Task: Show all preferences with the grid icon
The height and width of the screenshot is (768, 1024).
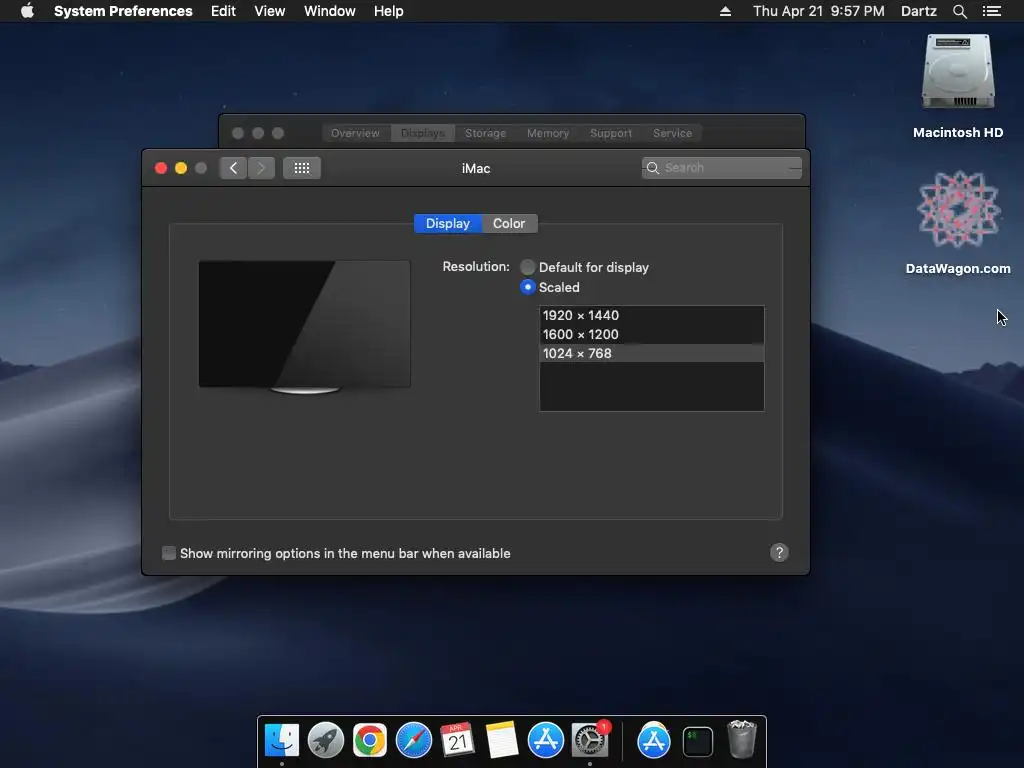Action: 302,168
